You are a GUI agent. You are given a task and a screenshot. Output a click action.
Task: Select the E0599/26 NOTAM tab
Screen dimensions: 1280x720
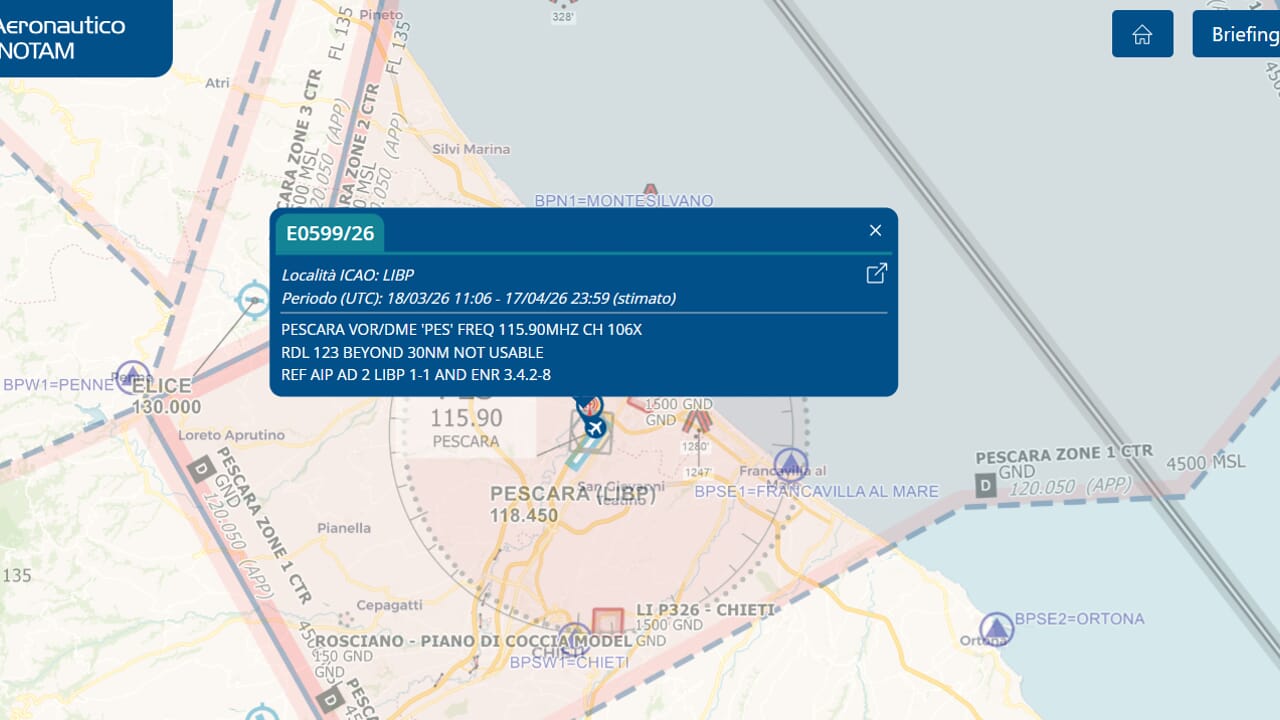point(330,234)
